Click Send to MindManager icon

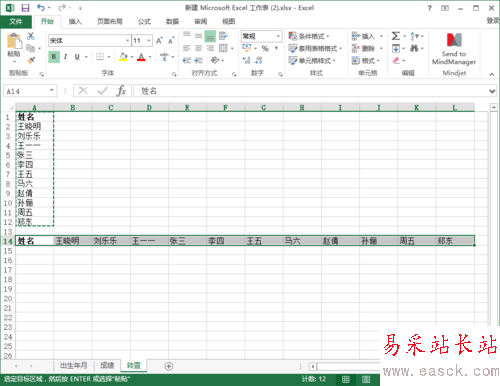pyautogui.click(x=454, y=40)
